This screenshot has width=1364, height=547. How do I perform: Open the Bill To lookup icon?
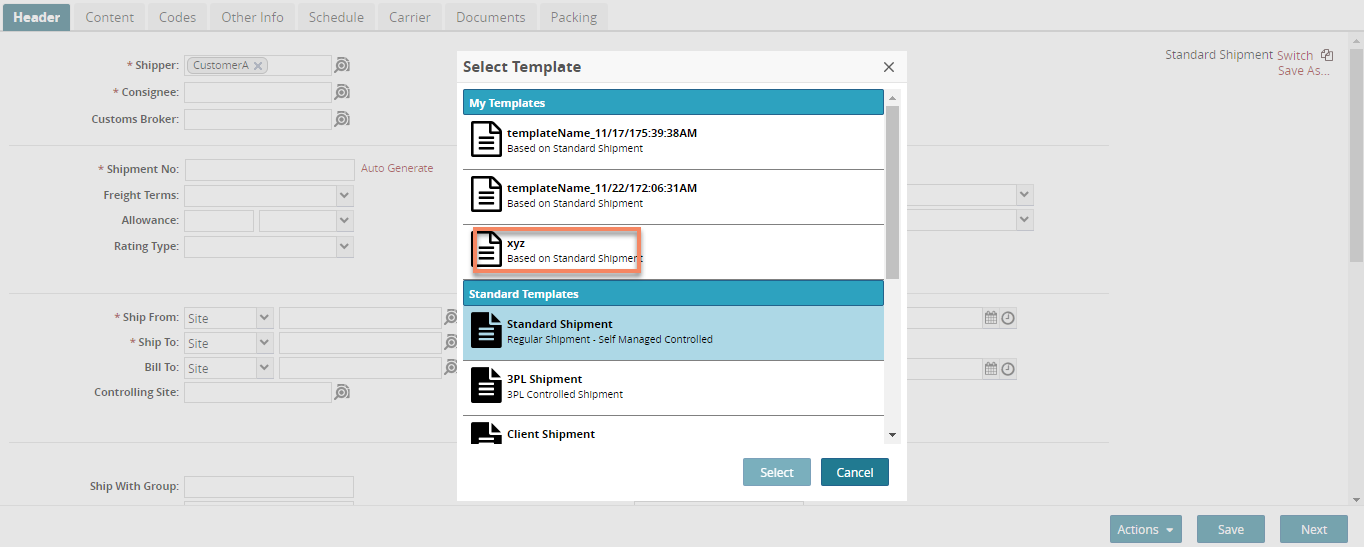click(x=450, y=368)
